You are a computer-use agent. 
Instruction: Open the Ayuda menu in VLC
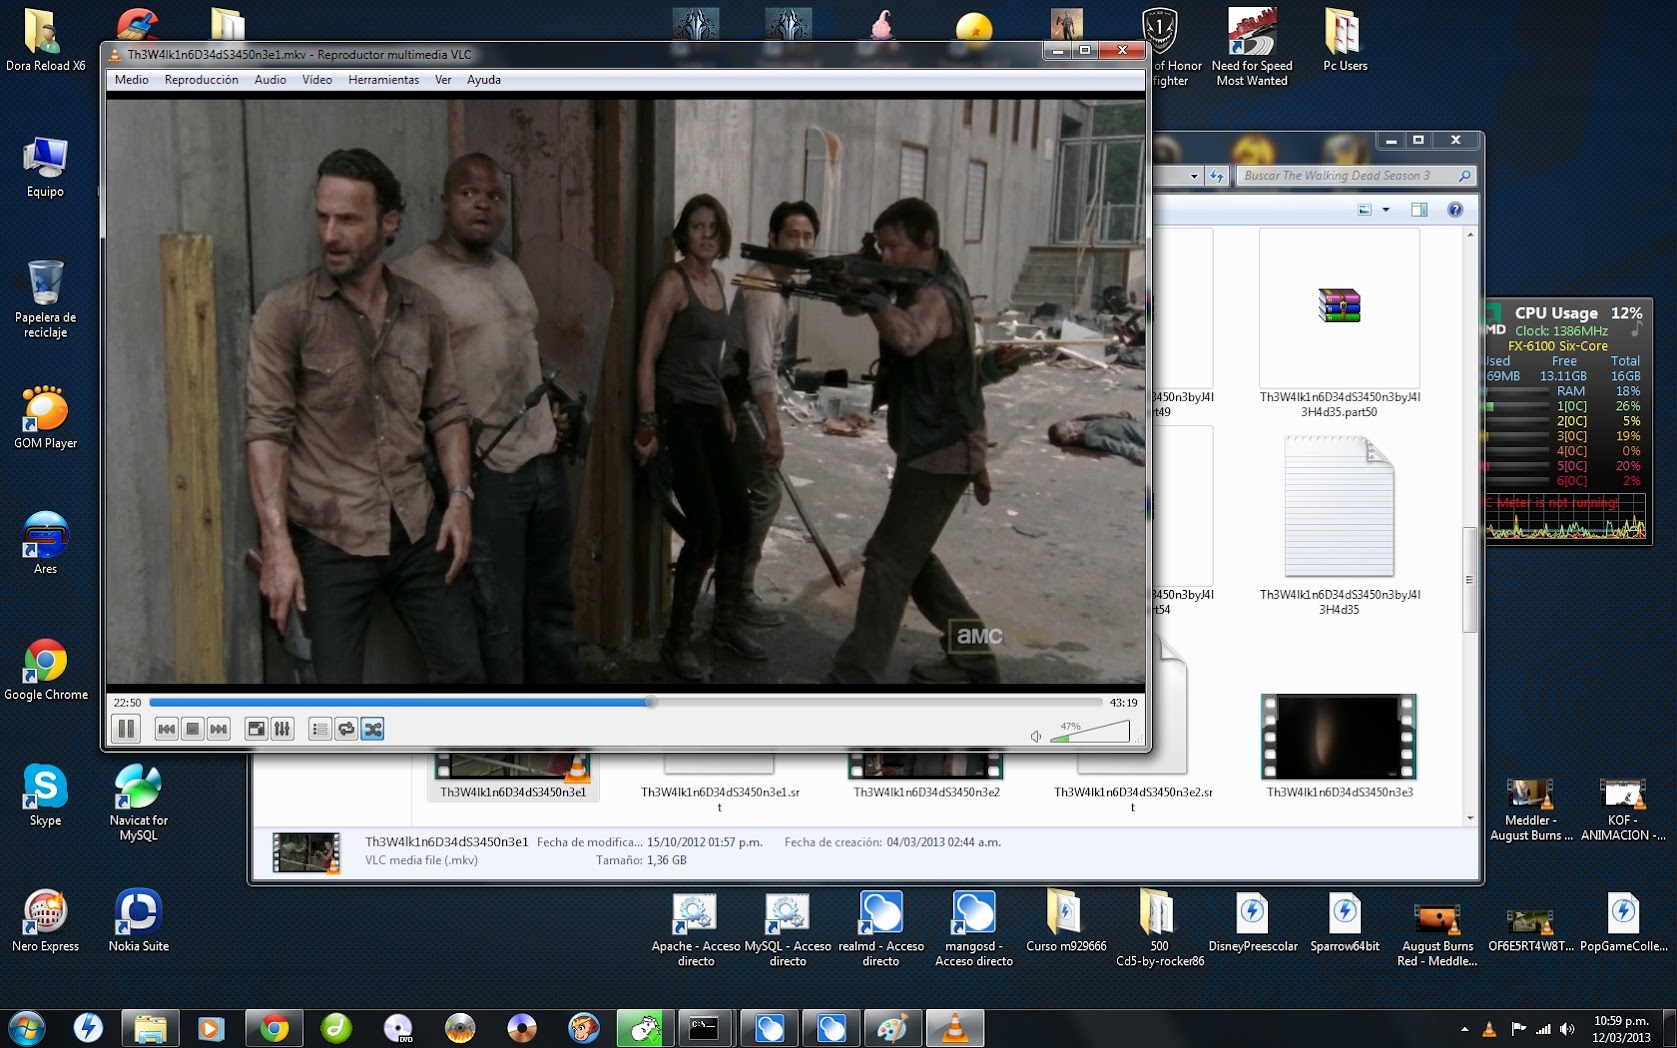[484, 80]
